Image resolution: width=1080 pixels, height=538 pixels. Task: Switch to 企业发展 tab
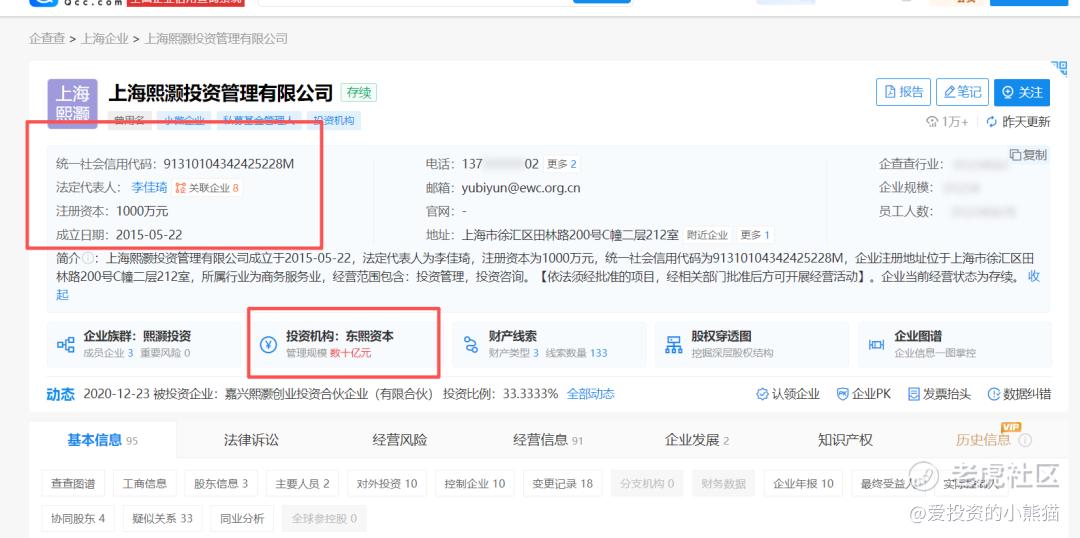tap(696, 440)
